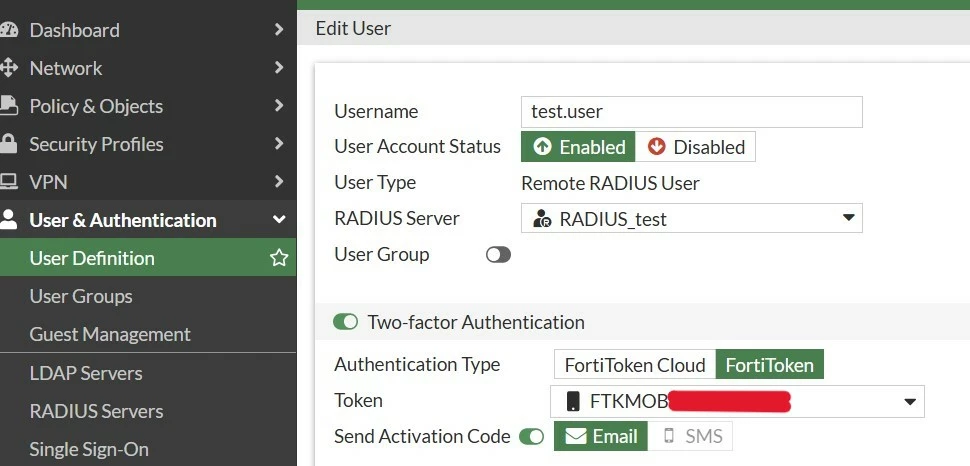Click the mobile icon on SMS button
The image size is (970, 466).
669,436
